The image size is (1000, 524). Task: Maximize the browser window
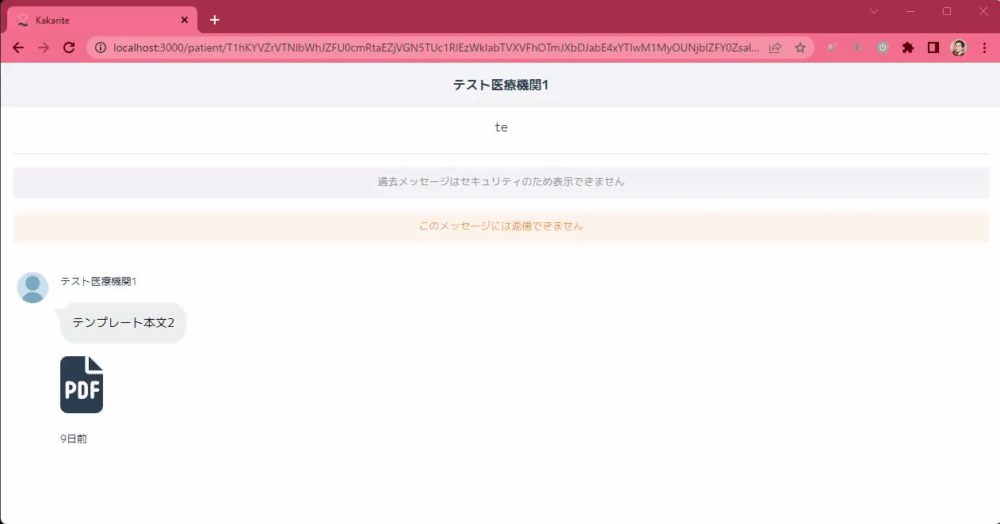[947, 11]
